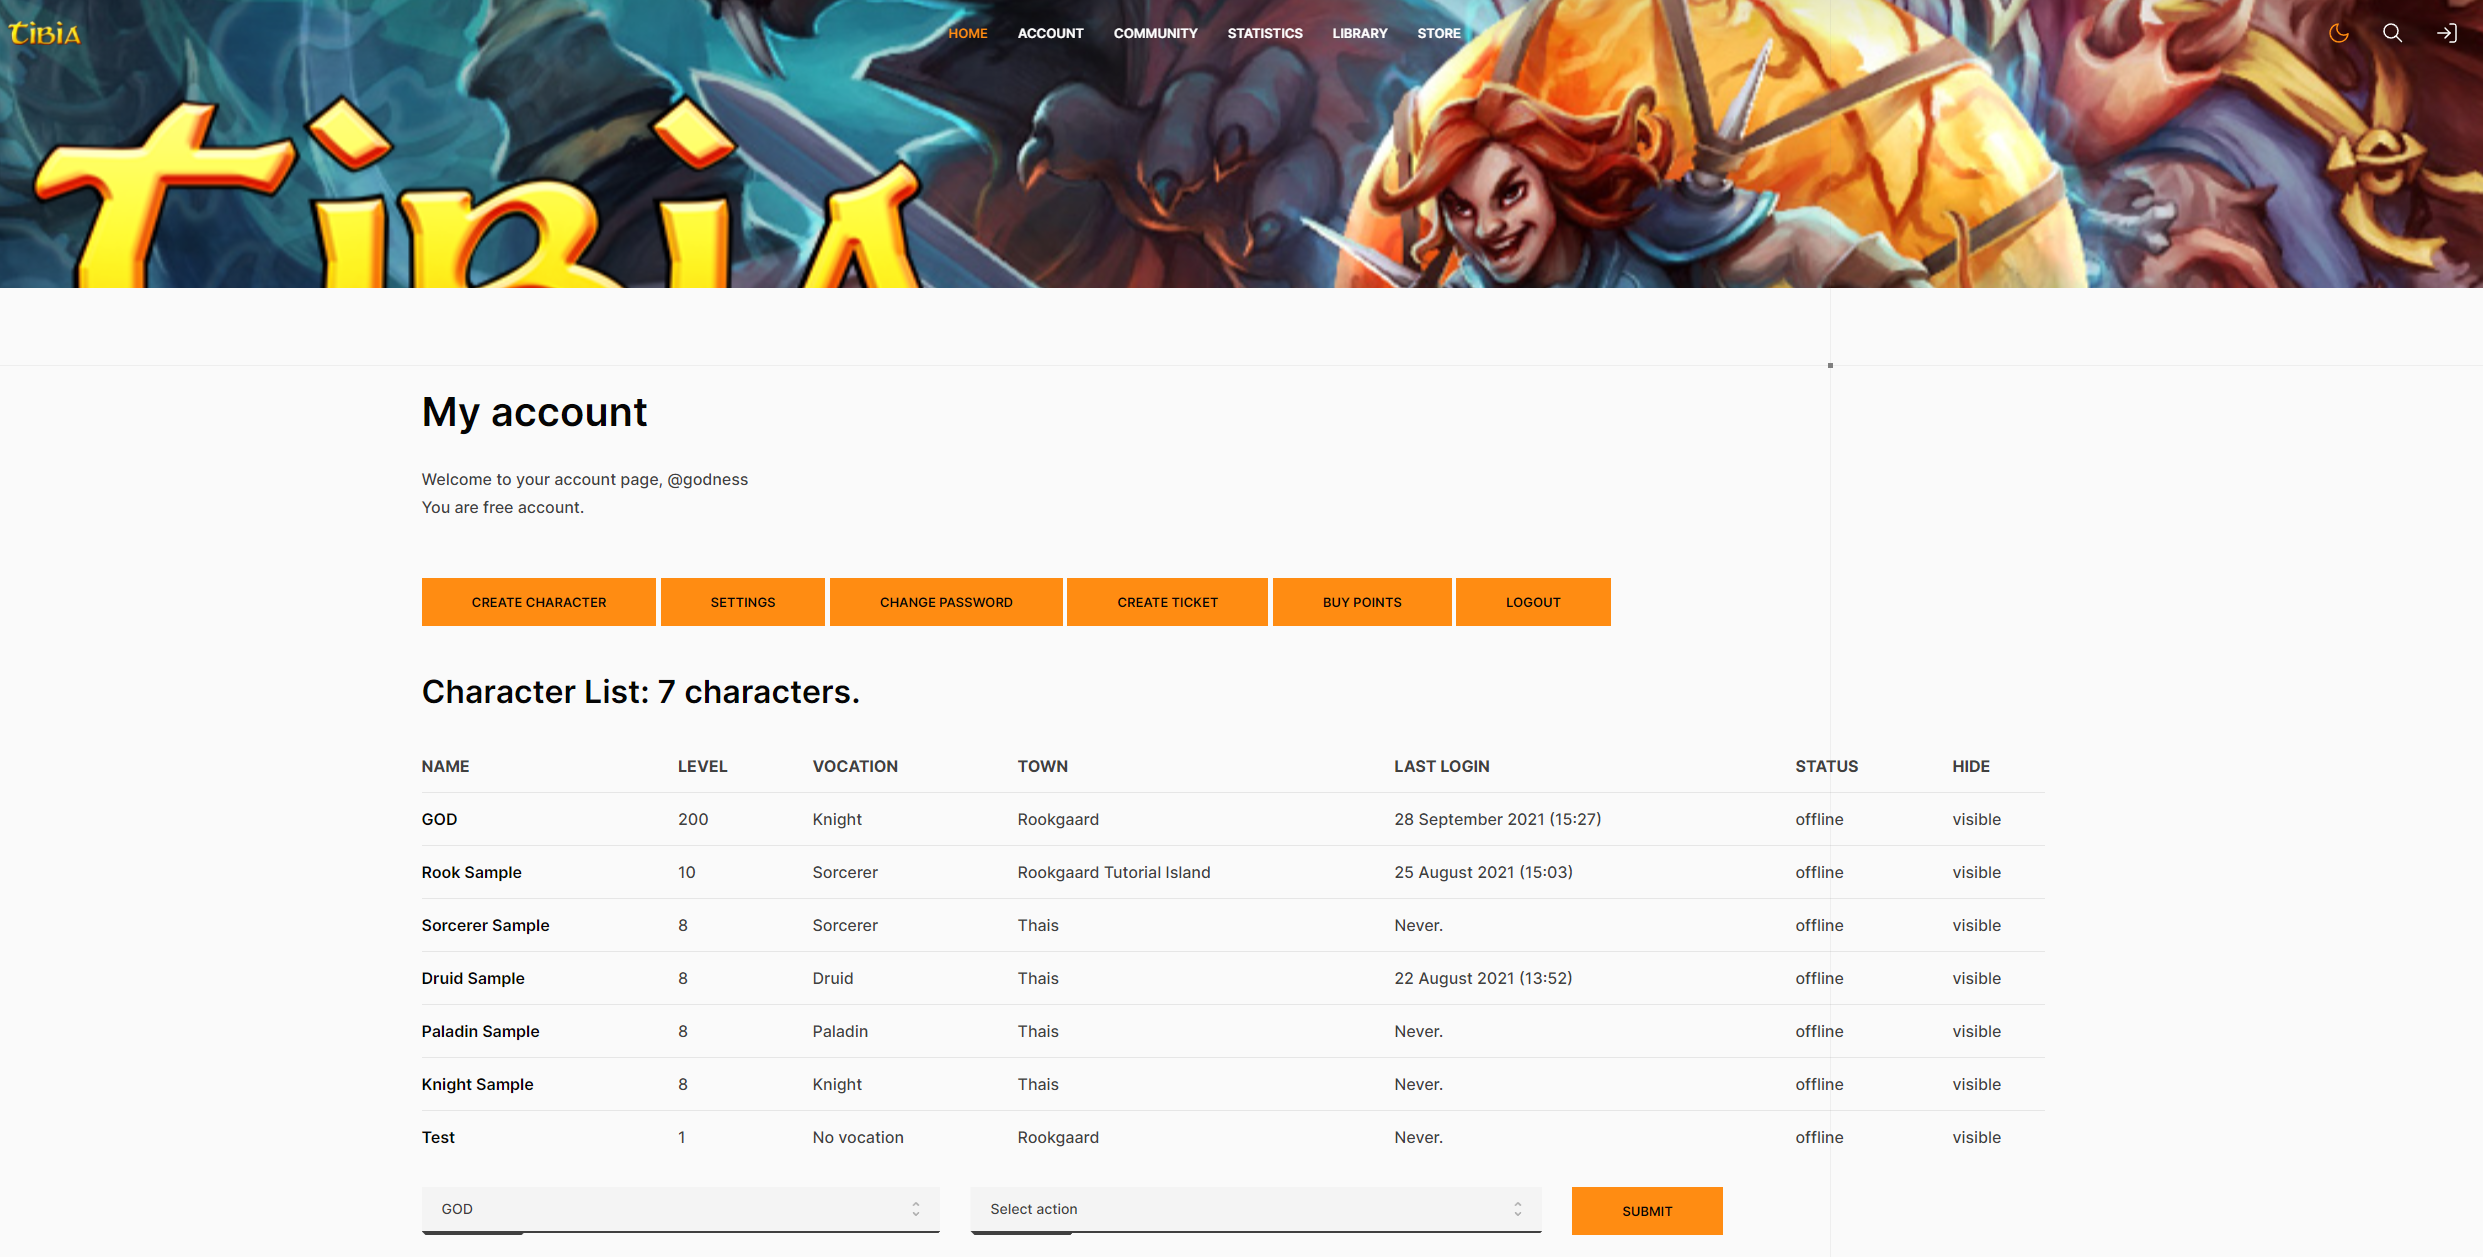Click 'Rookgaard Tutorial Island' town cell

pos(1114,872)
